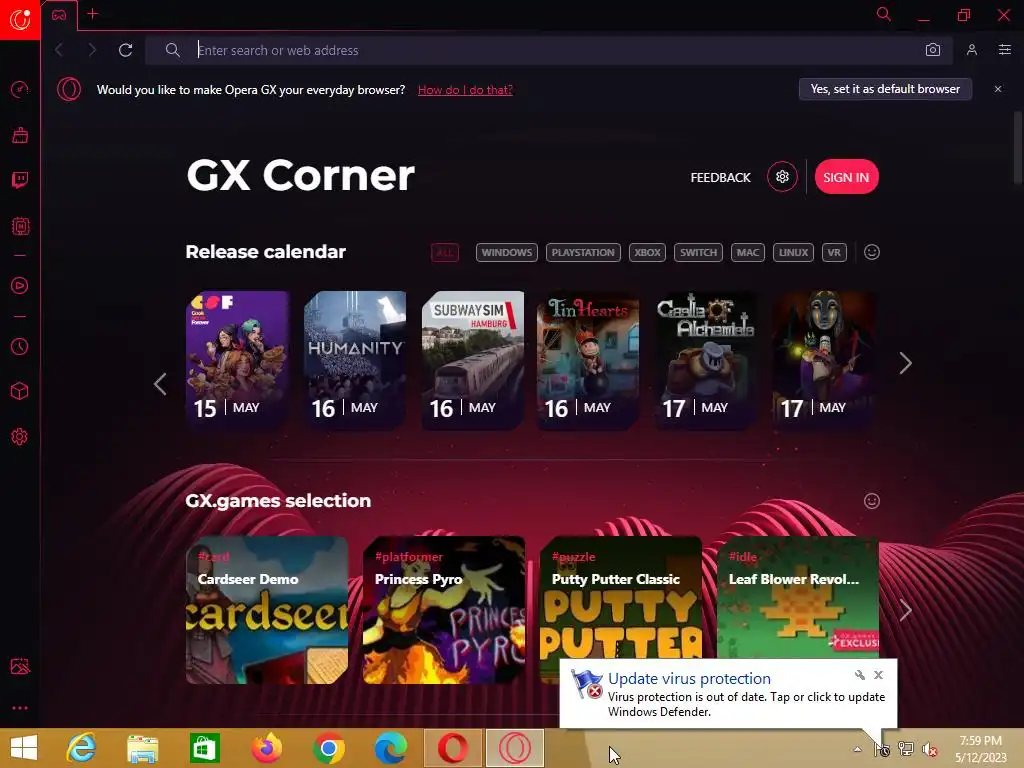The width and height of the screenshot is (1024, 768).
Task: Filter releases by LINUX
Action: tap(793, 252)
